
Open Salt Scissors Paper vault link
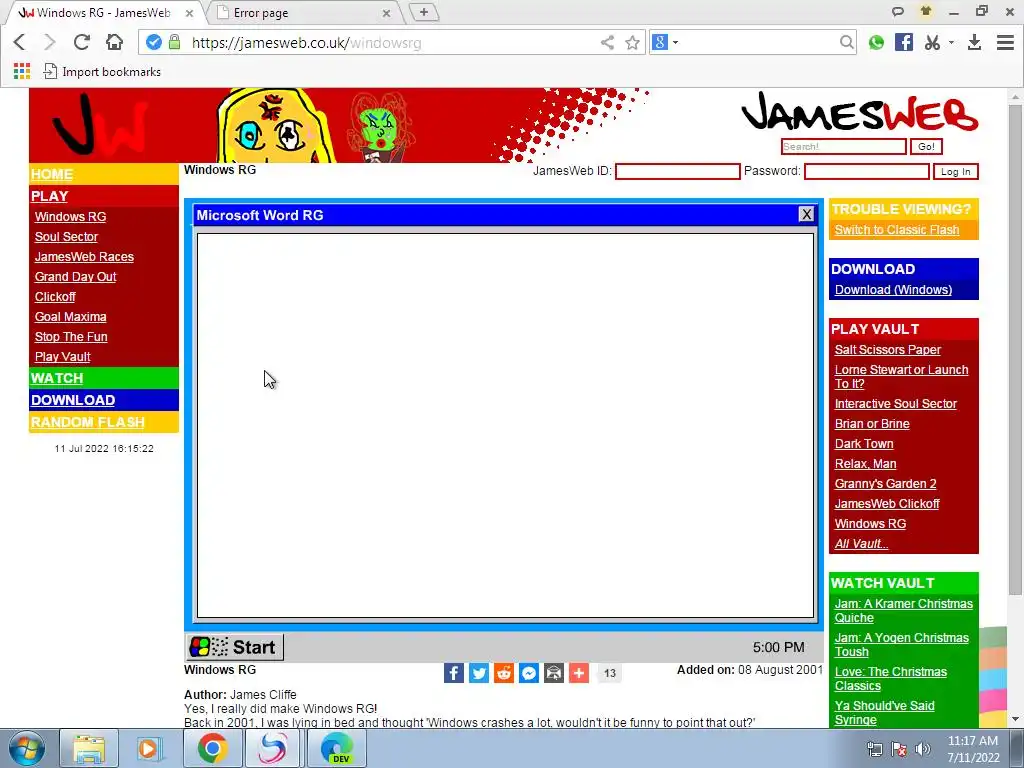coord(888,350)
